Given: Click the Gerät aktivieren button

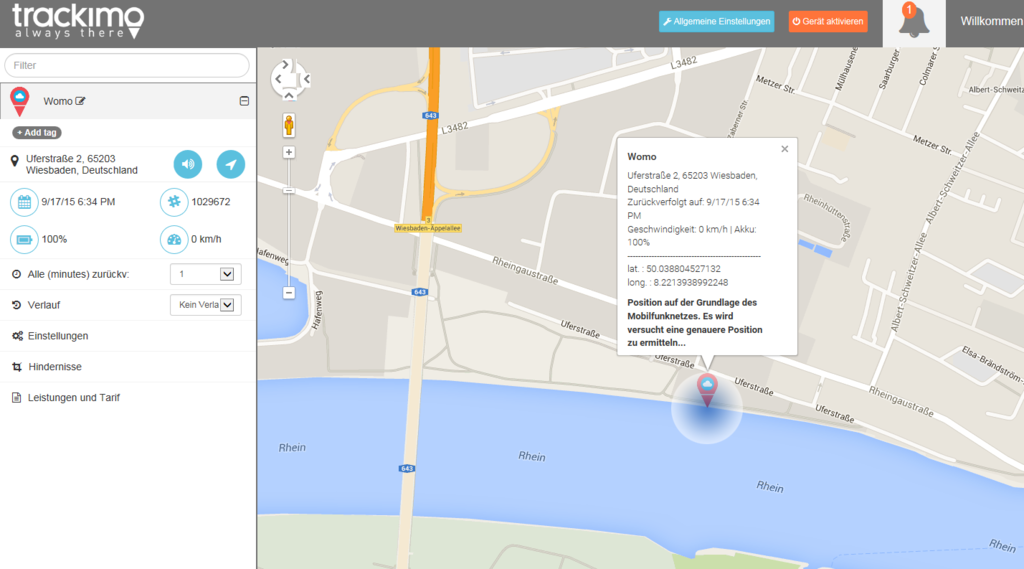Looking at the screenshot, I should pos(827,21).
